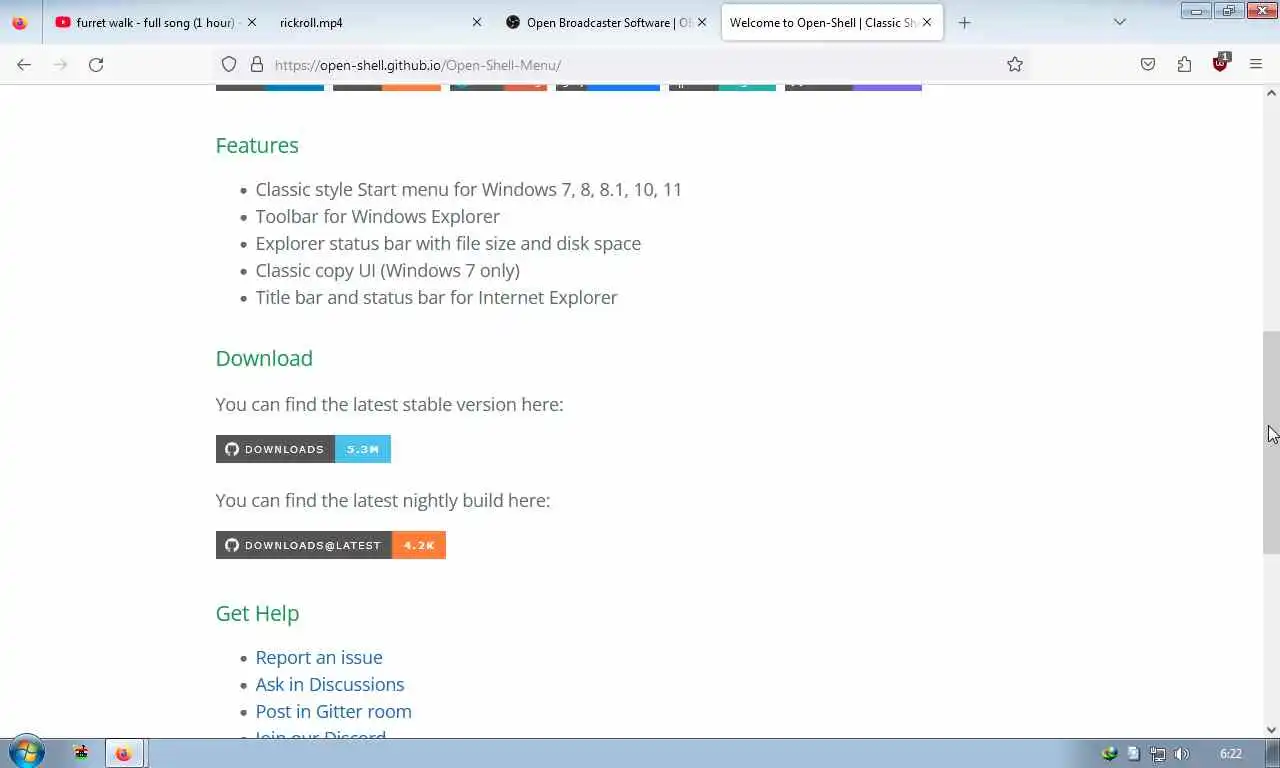Reload the current page
Viewport: 1280px width, 768px height.
tap(96, 64)
